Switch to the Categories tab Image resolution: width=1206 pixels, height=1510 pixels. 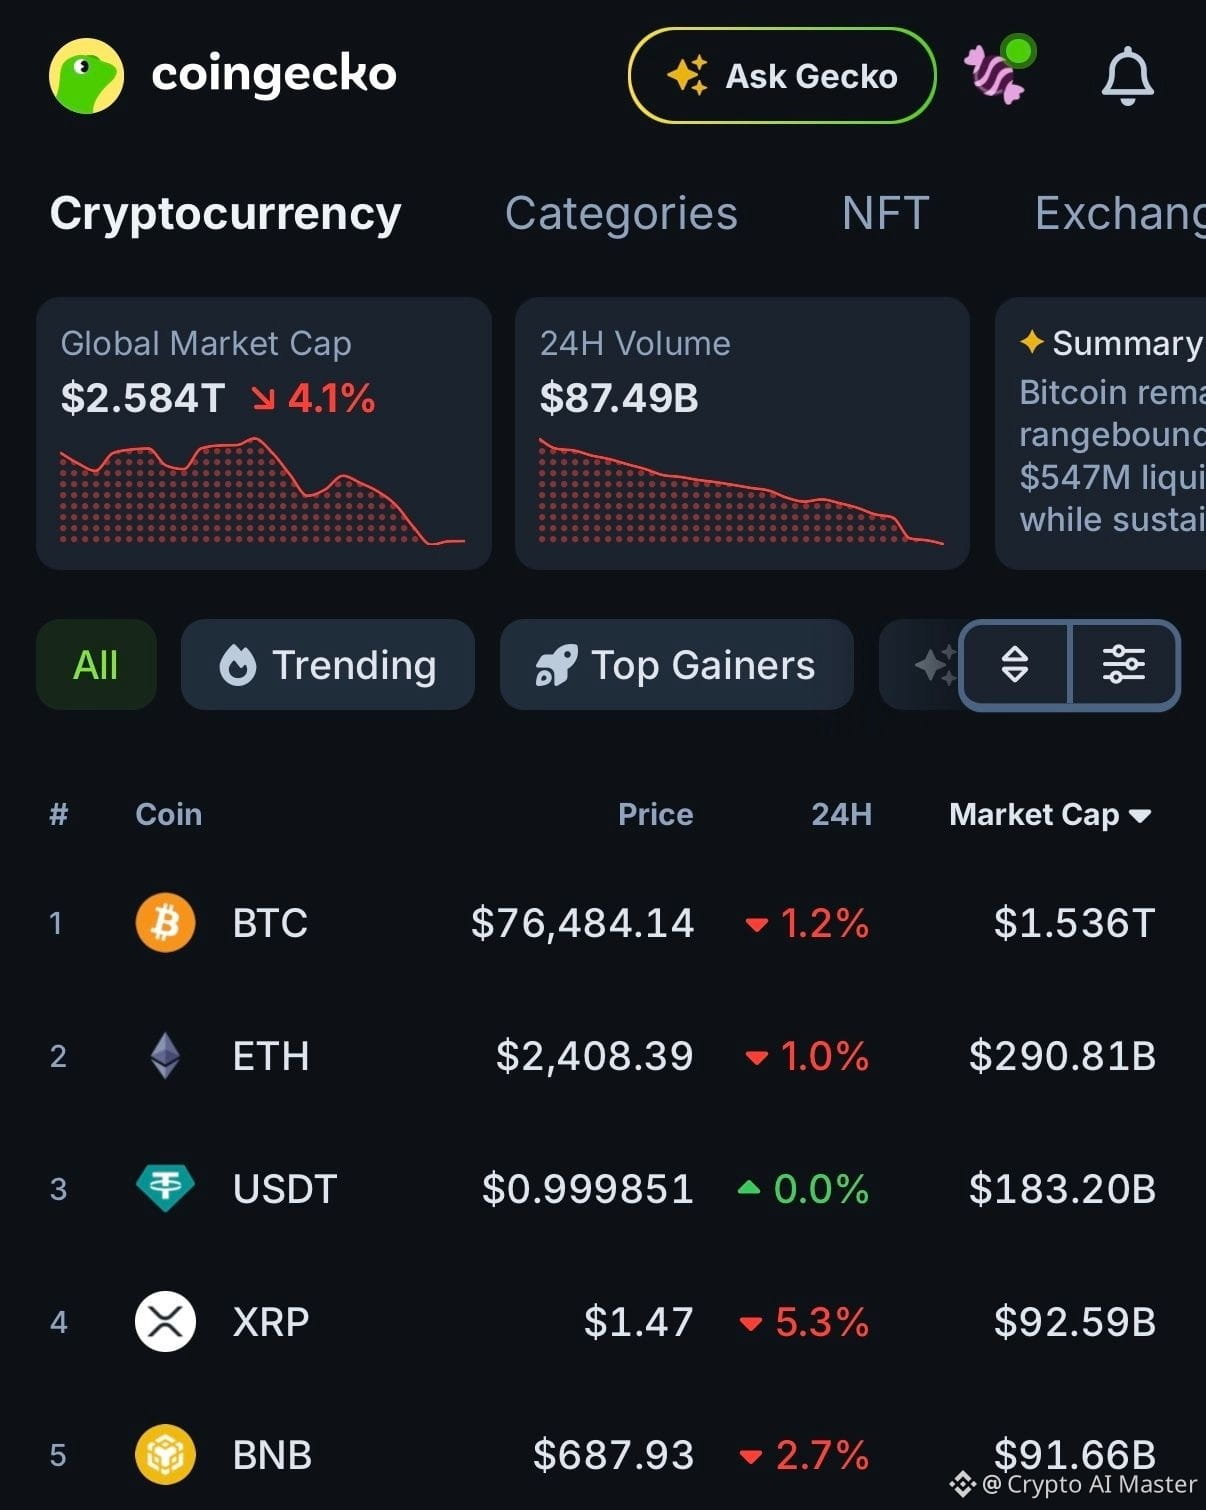621,213
